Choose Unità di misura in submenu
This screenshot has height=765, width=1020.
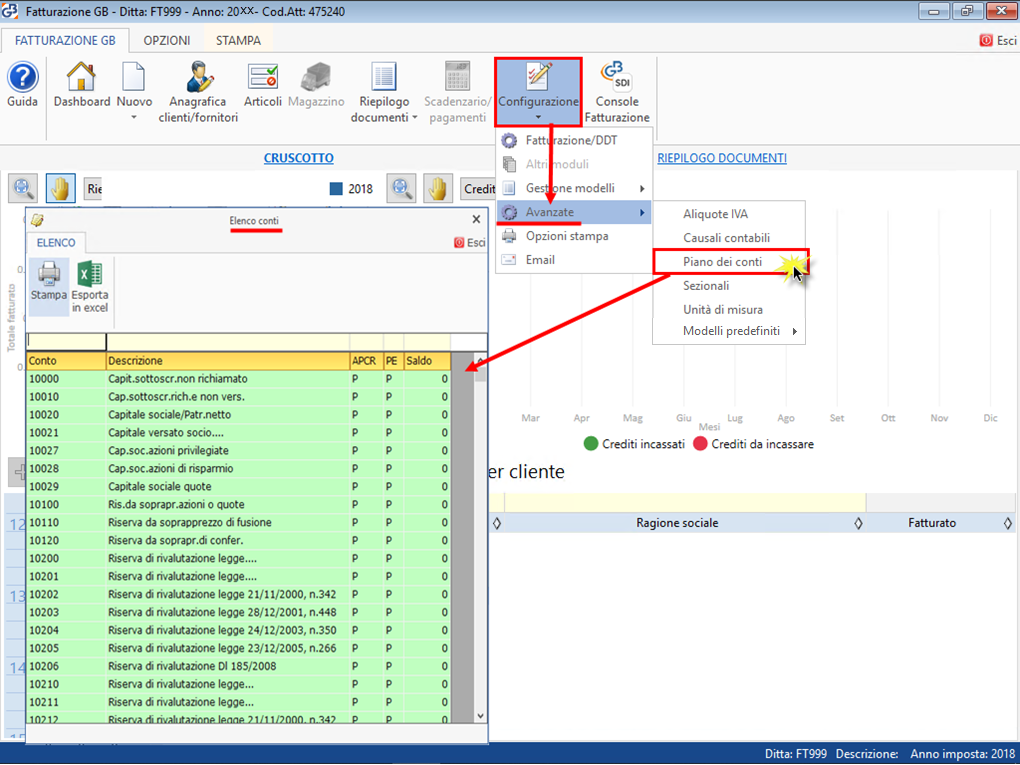click(723, 310)
